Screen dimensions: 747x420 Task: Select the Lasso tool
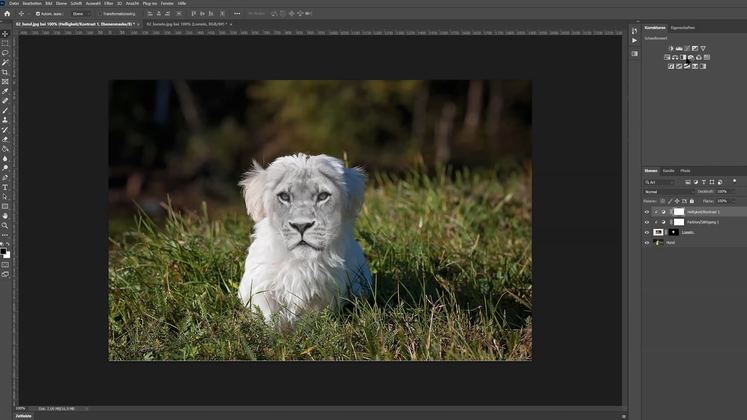click(5, 53)
